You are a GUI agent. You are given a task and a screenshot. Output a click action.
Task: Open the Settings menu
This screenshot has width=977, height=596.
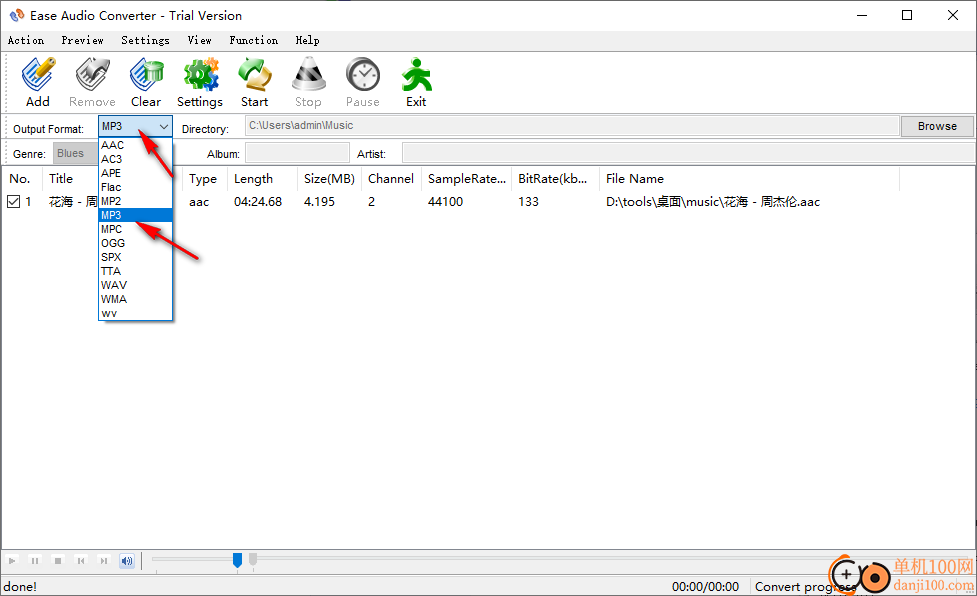[x=145, y=40]
